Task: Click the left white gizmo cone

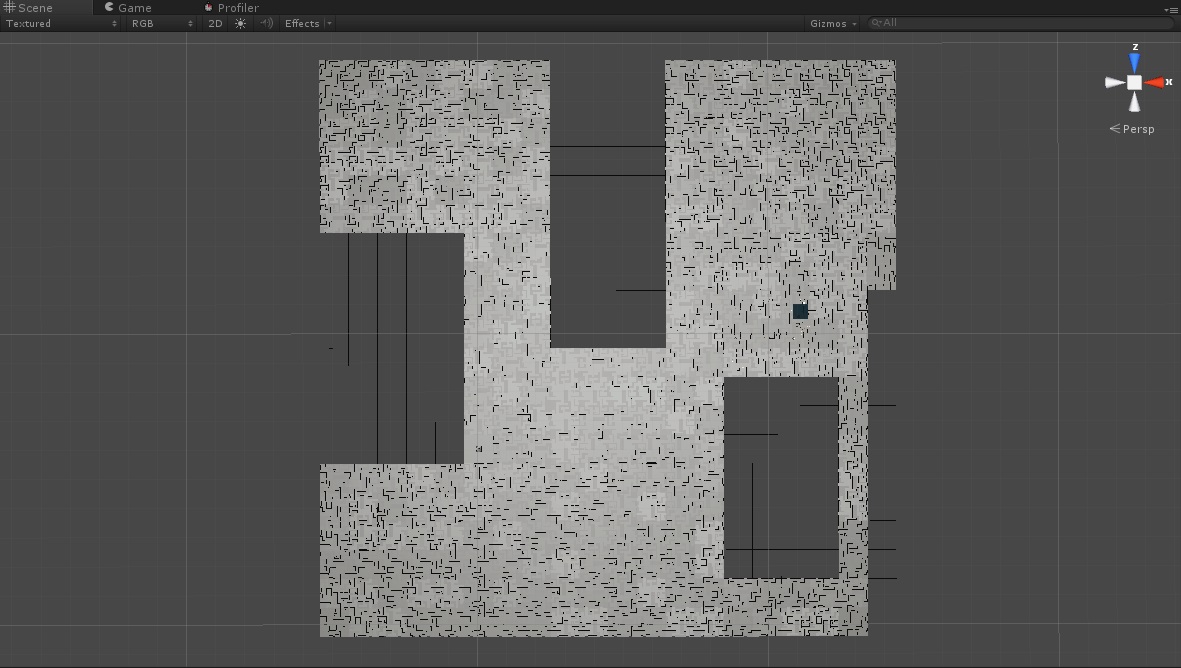Action: click(x=1115, y=83)
